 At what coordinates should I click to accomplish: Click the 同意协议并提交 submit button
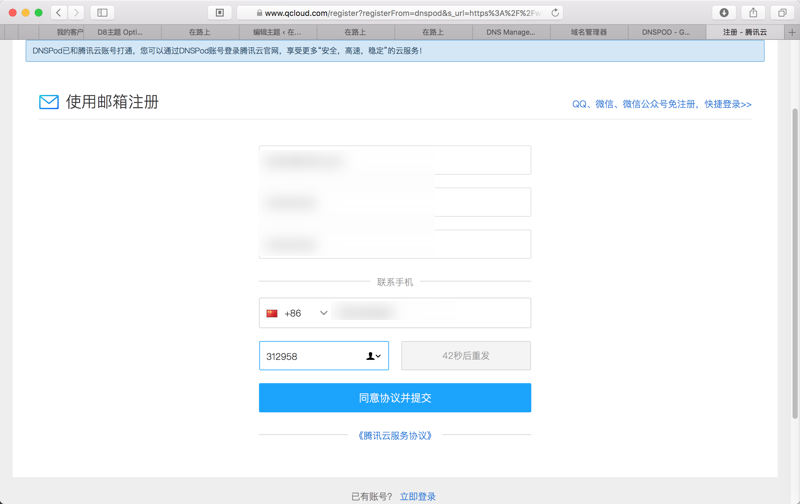[395, 398]
